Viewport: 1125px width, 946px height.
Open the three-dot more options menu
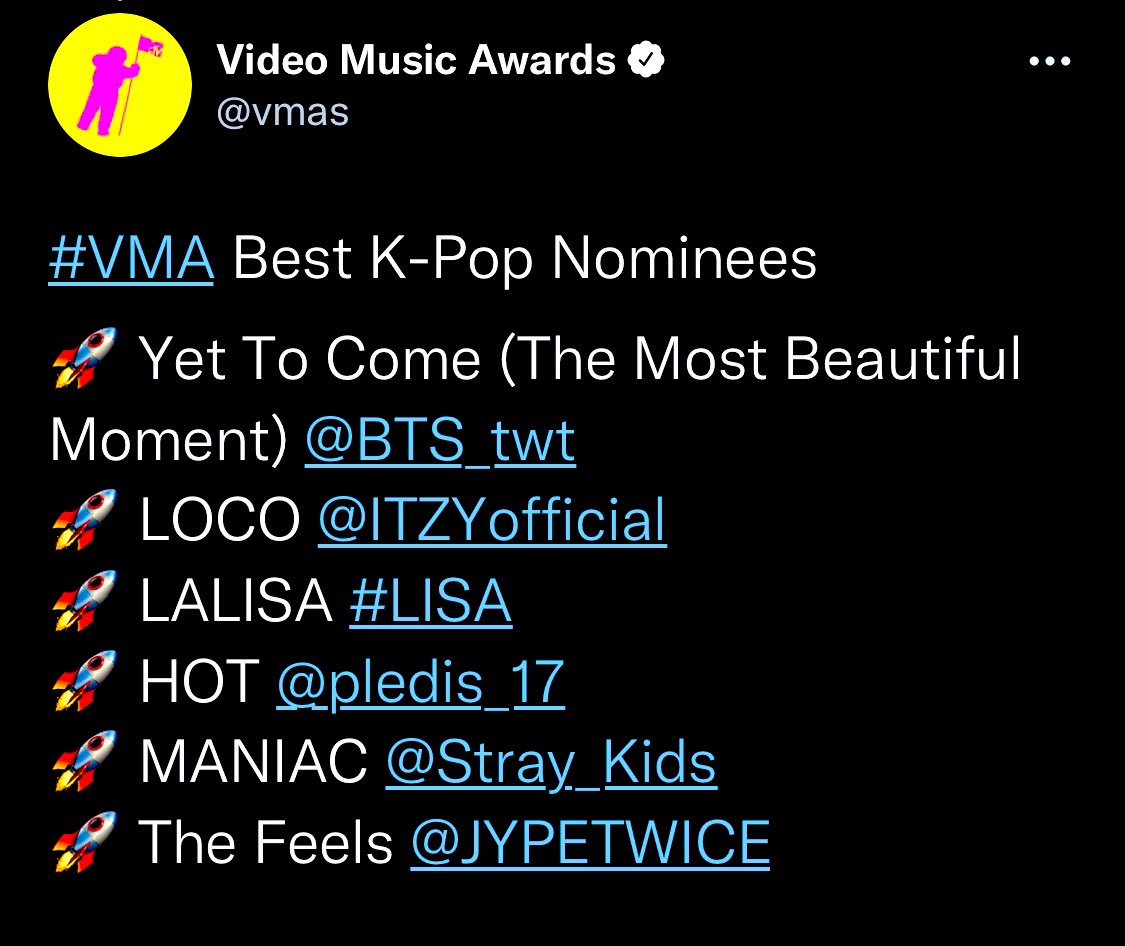[x=1050, y=61]
